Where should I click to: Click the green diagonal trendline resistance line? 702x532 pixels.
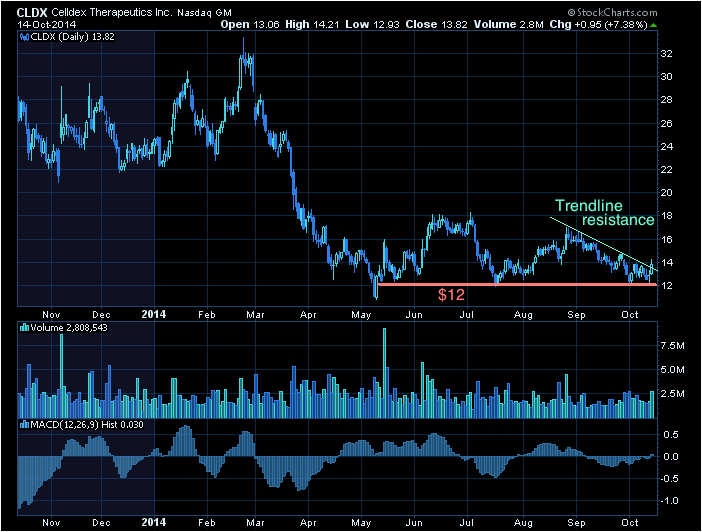pos(604,244)
